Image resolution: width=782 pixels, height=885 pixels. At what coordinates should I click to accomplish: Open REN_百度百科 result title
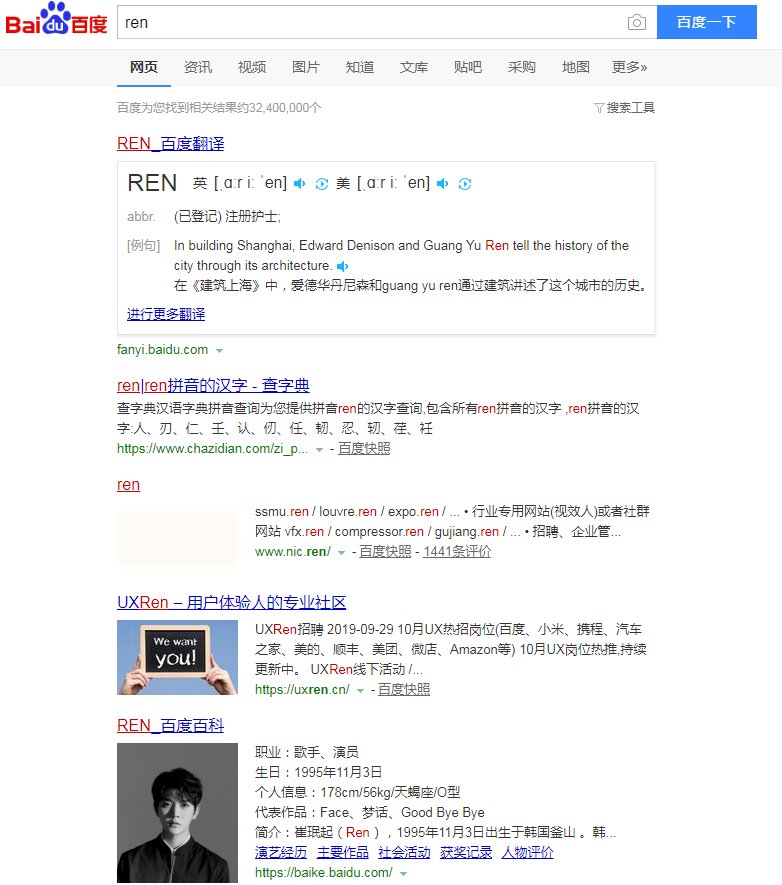click(170, 725)
